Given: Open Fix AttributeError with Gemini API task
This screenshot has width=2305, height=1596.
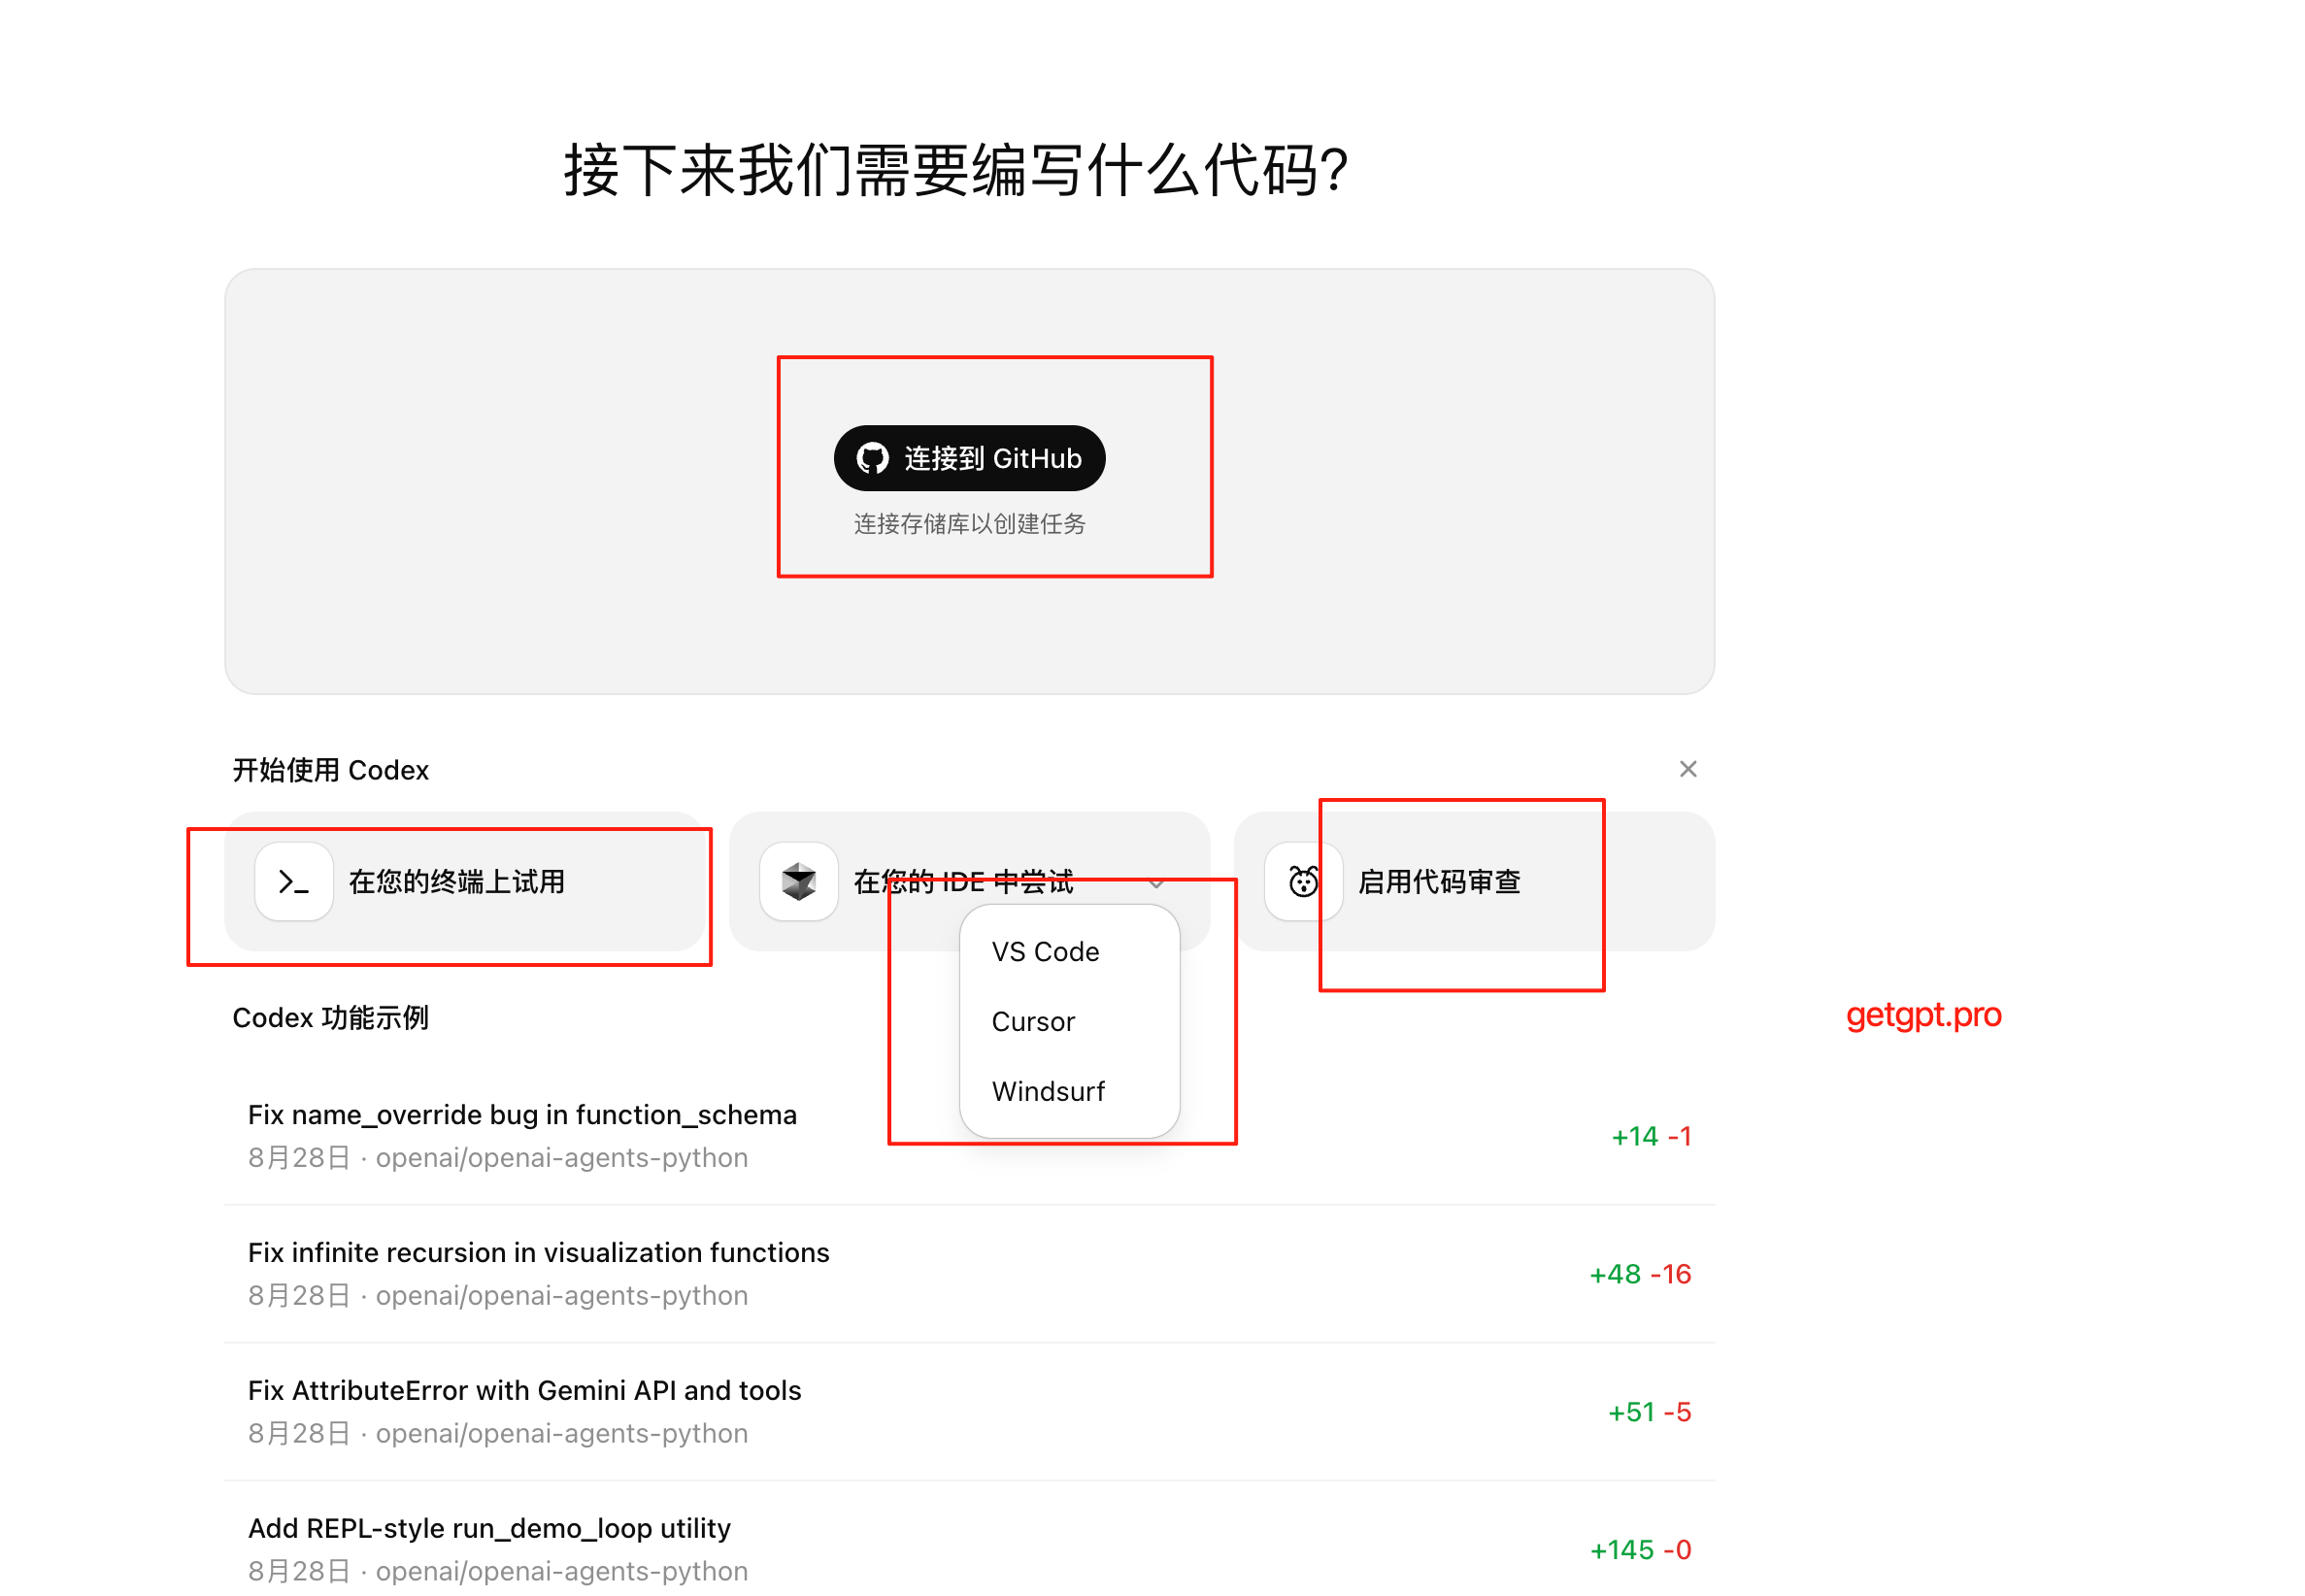Looking at the screenshot, I should pos(969,1412).
